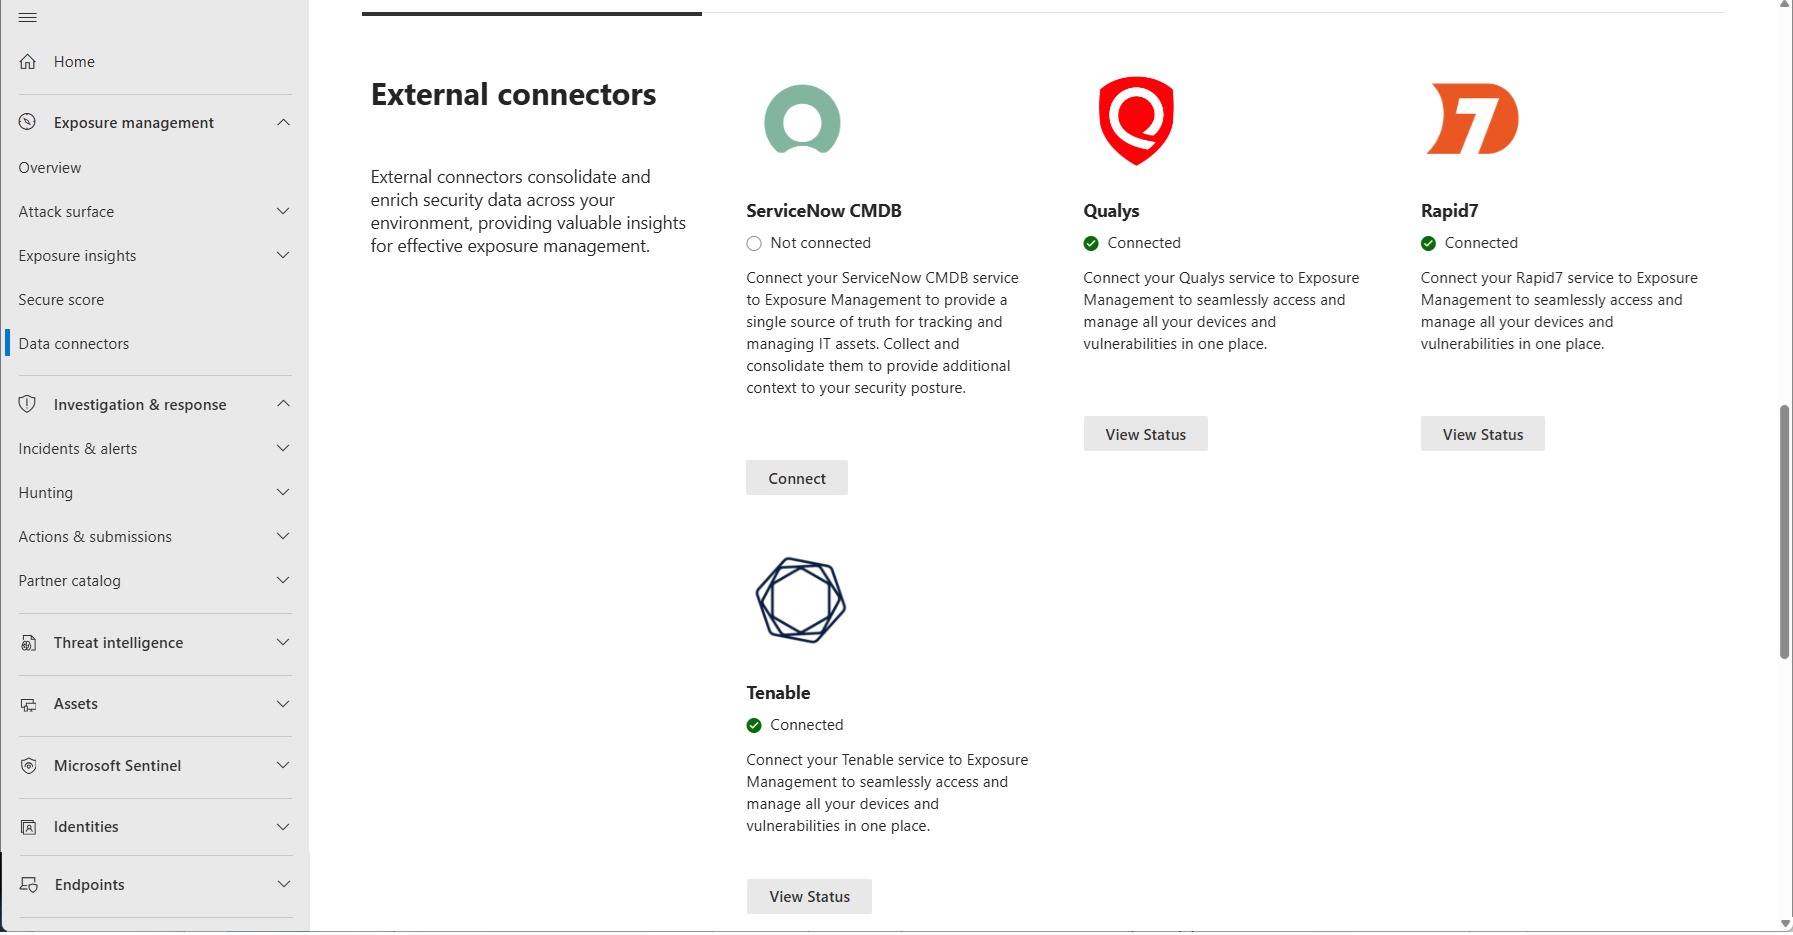Screen dimensions: 1793x935
Task: Open the hamburger navigation menu icon
Action: [x=28, y=17]
